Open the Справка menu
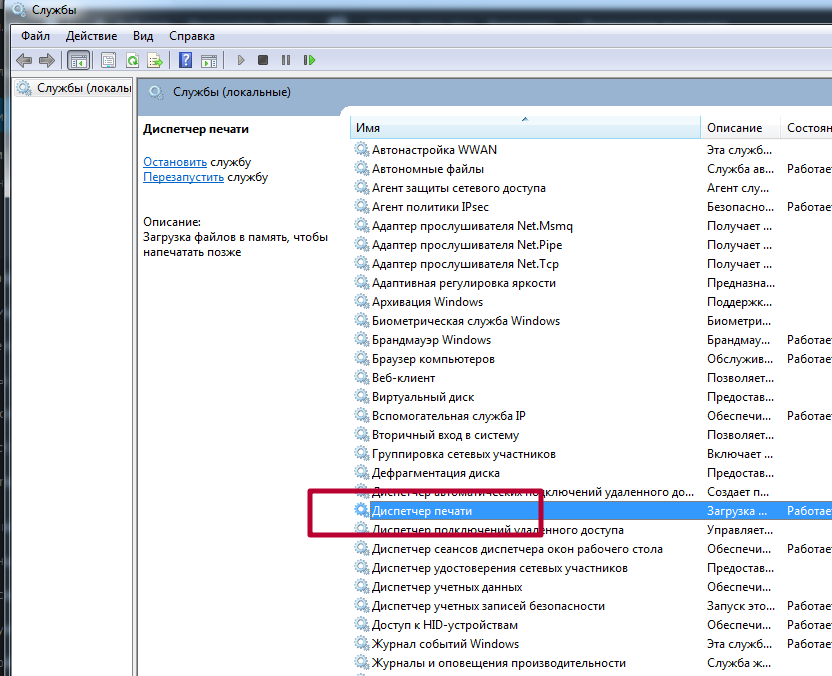The image size is (832, 676). coord(192,36)
